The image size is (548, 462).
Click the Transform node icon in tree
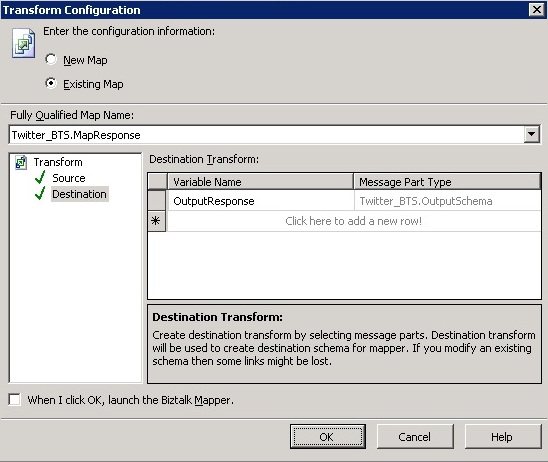coord(21,162)
